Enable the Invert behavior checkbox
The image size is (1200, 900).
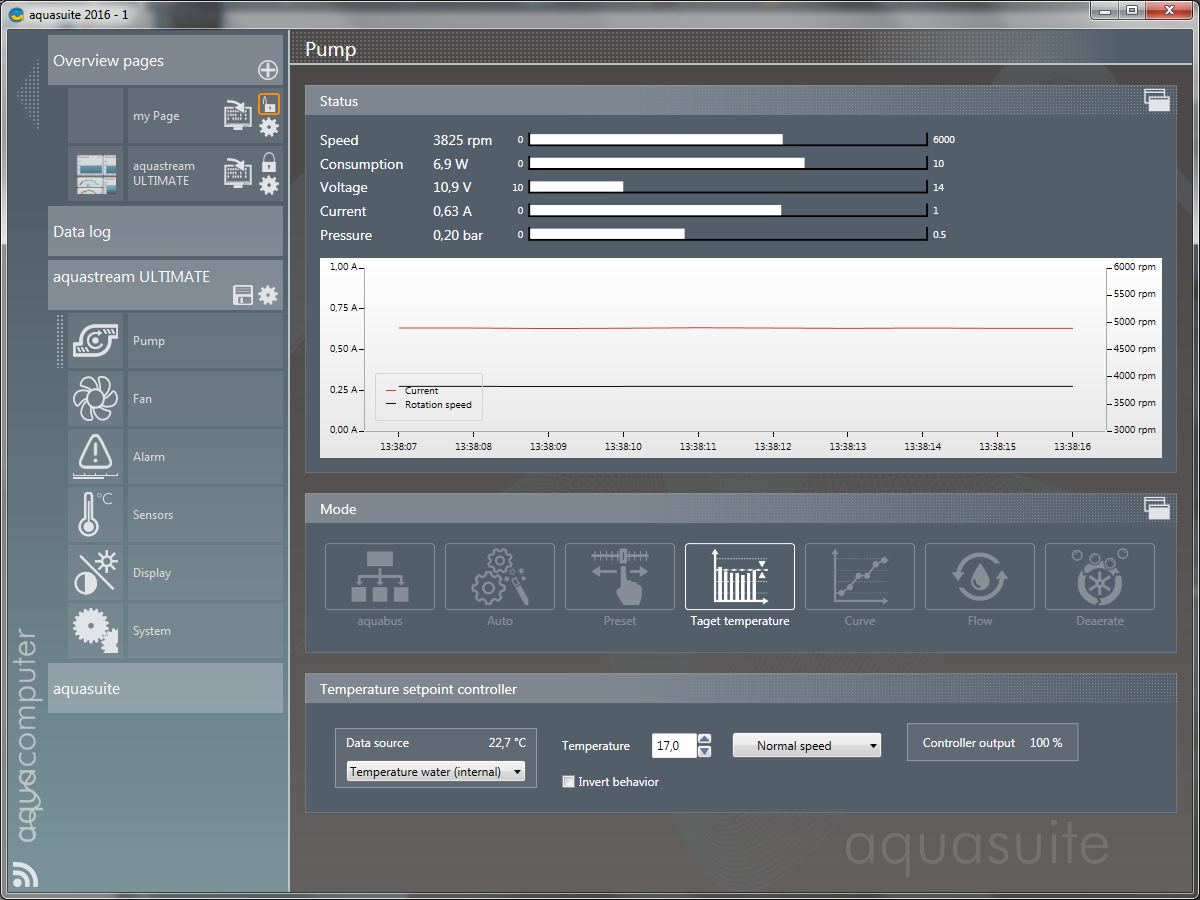(x=569, y=782)
